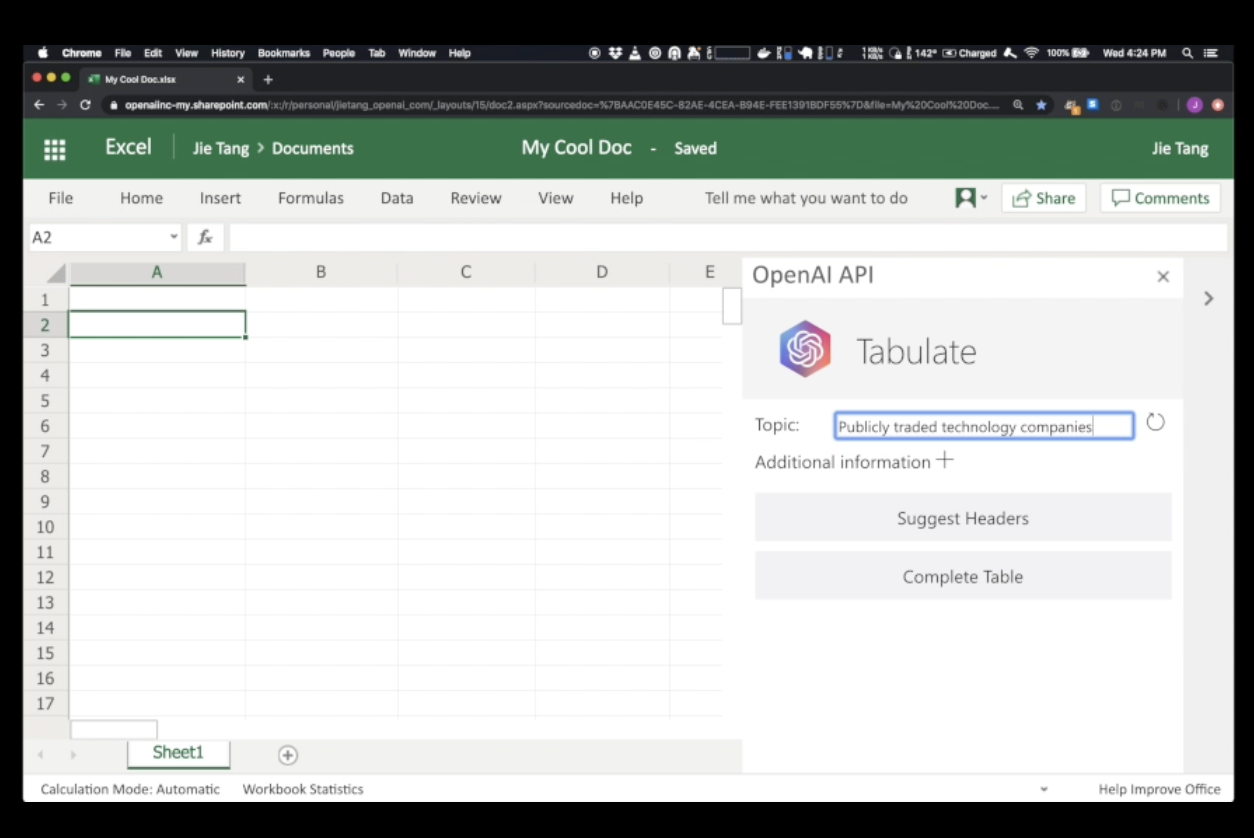Open macOS Notification Center icon

click(x=1211, y=53)
